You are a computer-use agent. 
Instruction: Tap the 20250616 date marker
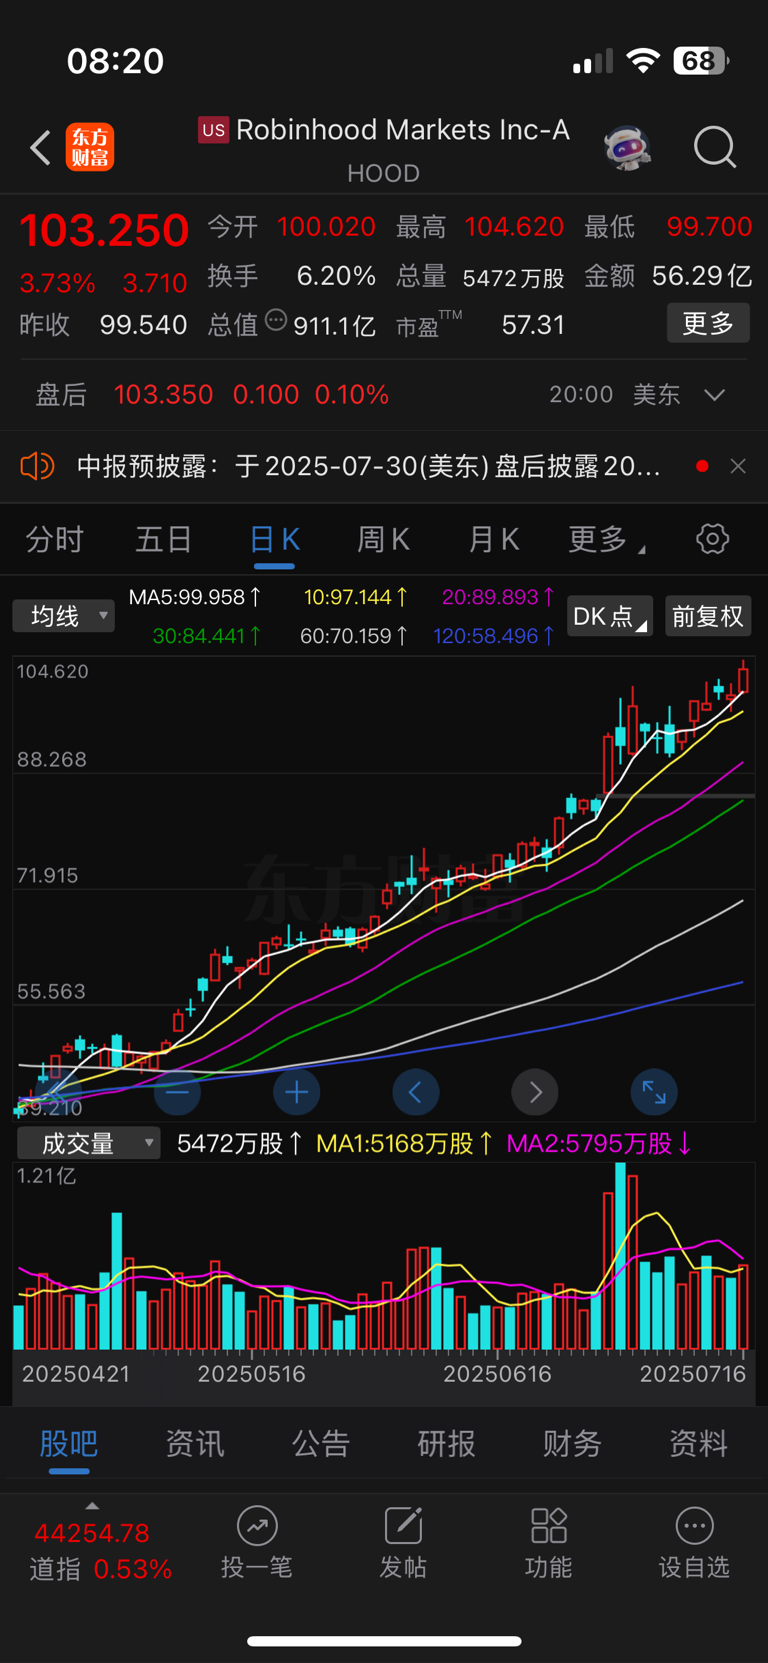tap(497, 1374)
